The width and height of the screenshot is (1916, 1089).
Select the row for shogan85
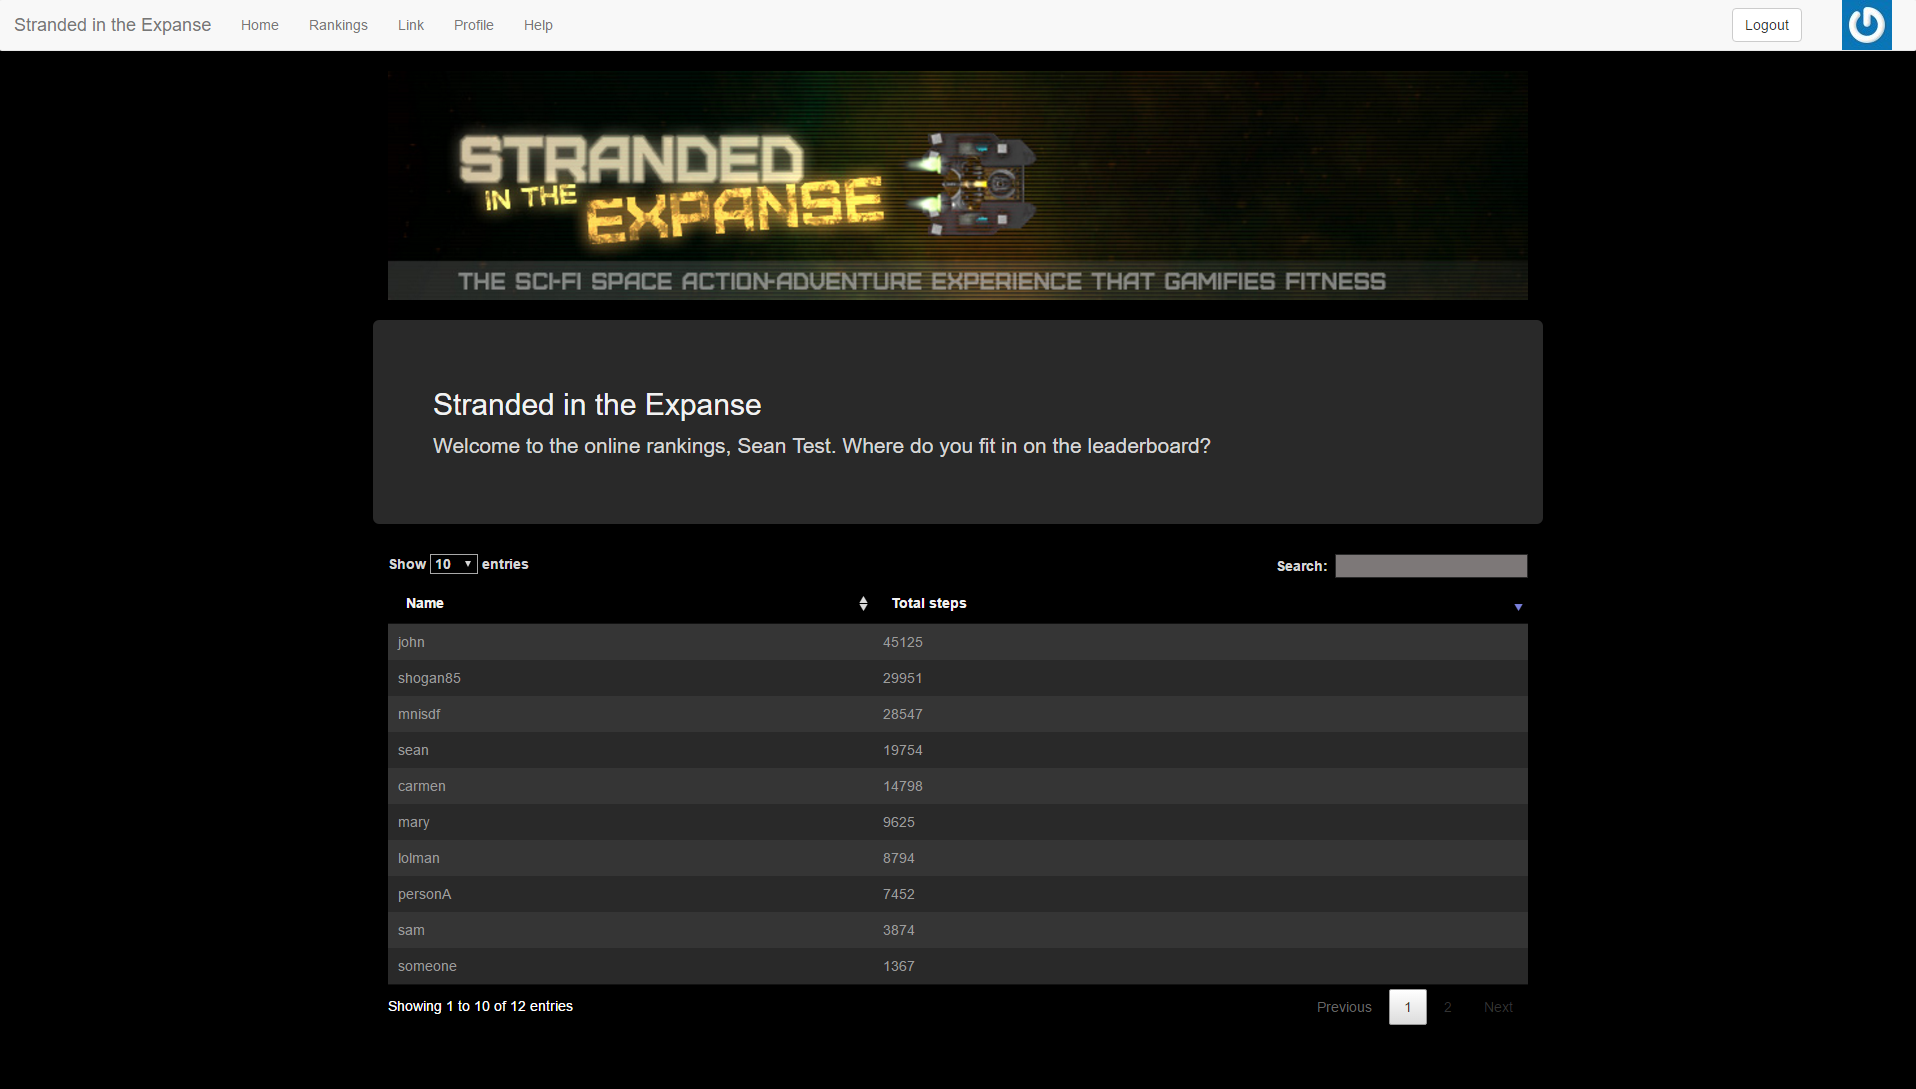958,678
